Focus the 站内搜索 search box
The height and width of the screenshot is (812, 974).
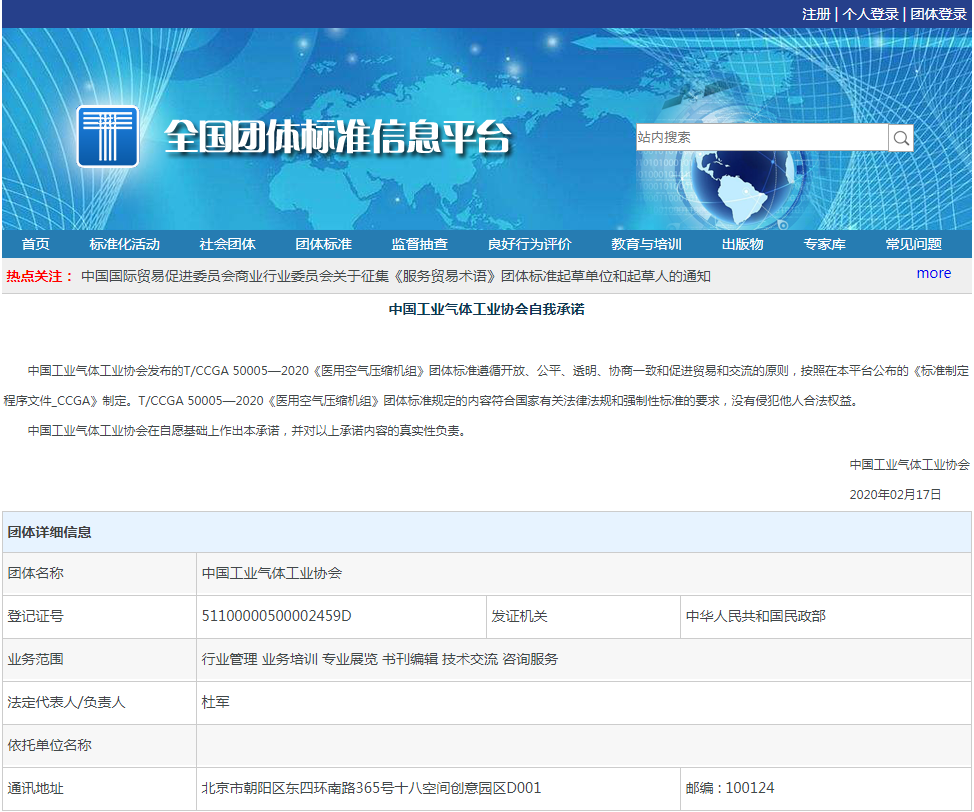pyautogui.click(x=762, y=137)
